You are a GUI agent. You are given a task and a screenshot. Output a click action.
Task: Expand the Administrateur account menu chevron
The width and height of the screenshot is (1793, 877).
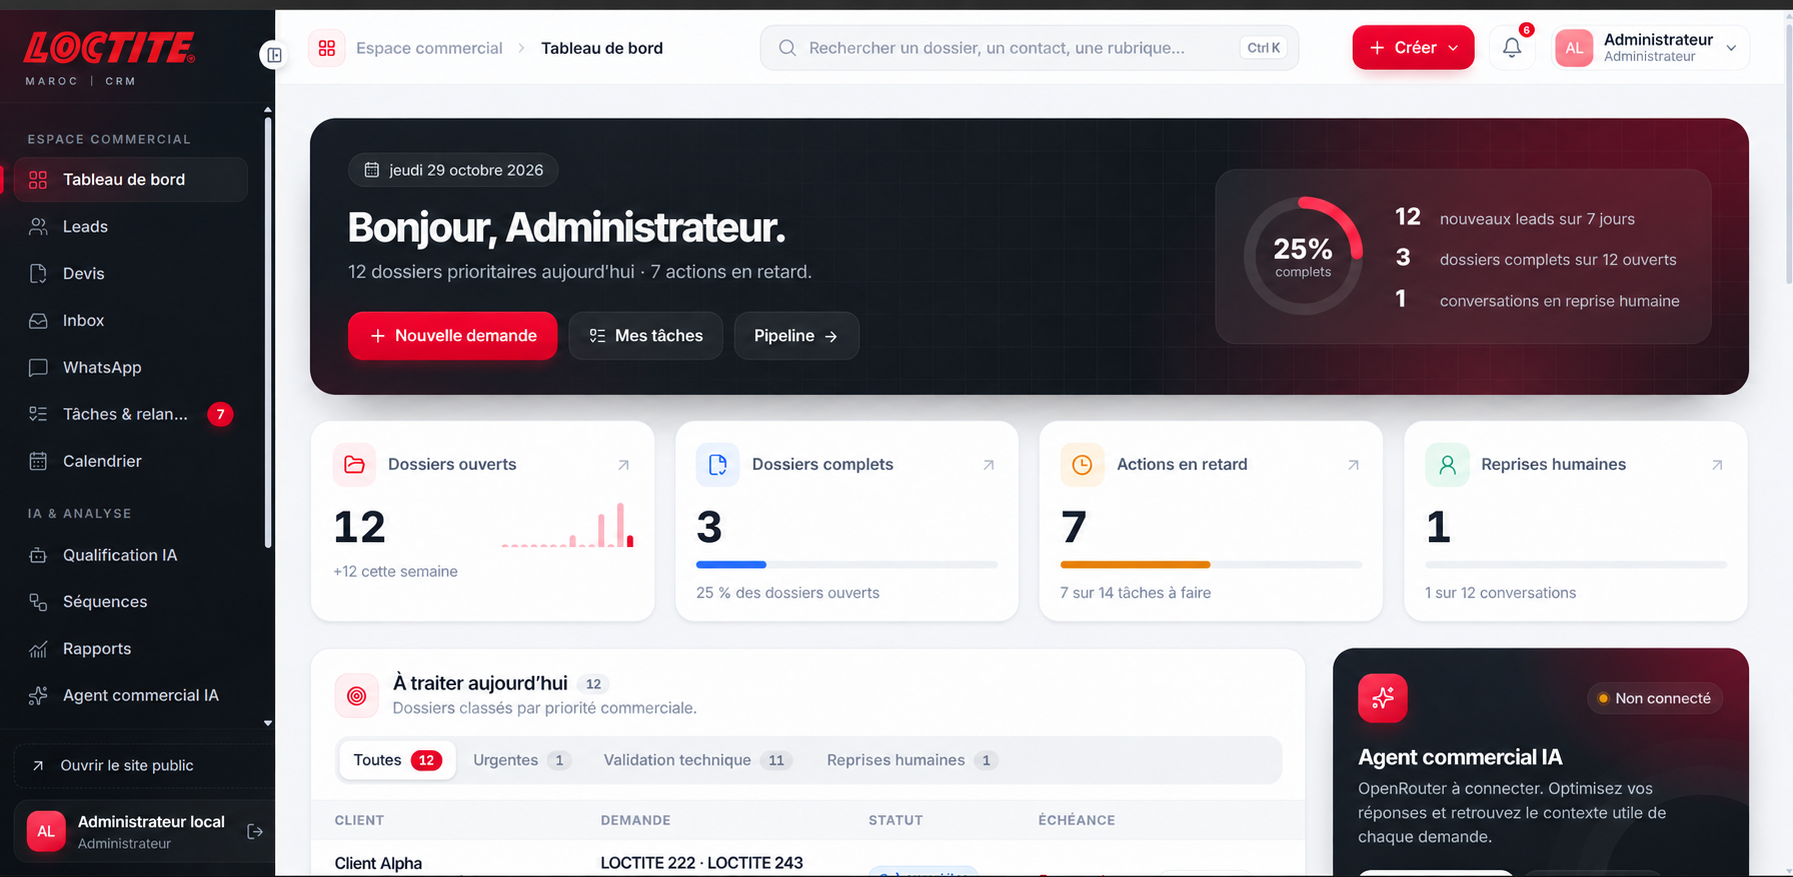pos(1731,48)
